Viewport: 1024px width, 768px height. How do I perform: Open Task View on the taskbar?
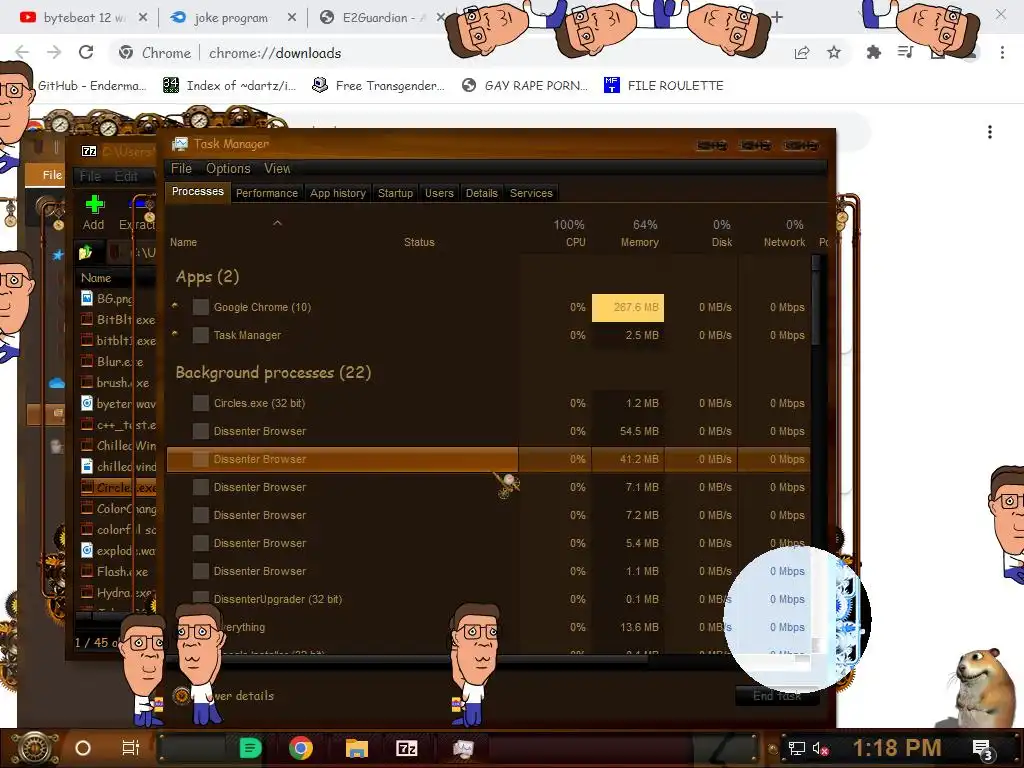[x=131, y=748]
